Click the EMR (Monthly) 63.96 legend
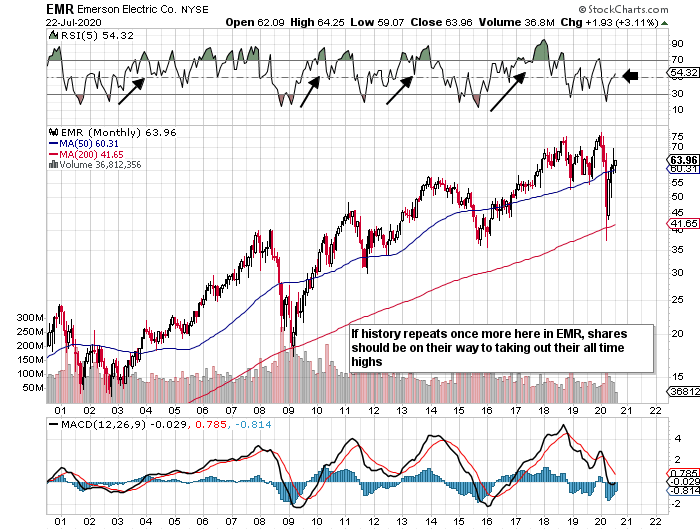Screen dimensions: 700x530 coord(118,133)
